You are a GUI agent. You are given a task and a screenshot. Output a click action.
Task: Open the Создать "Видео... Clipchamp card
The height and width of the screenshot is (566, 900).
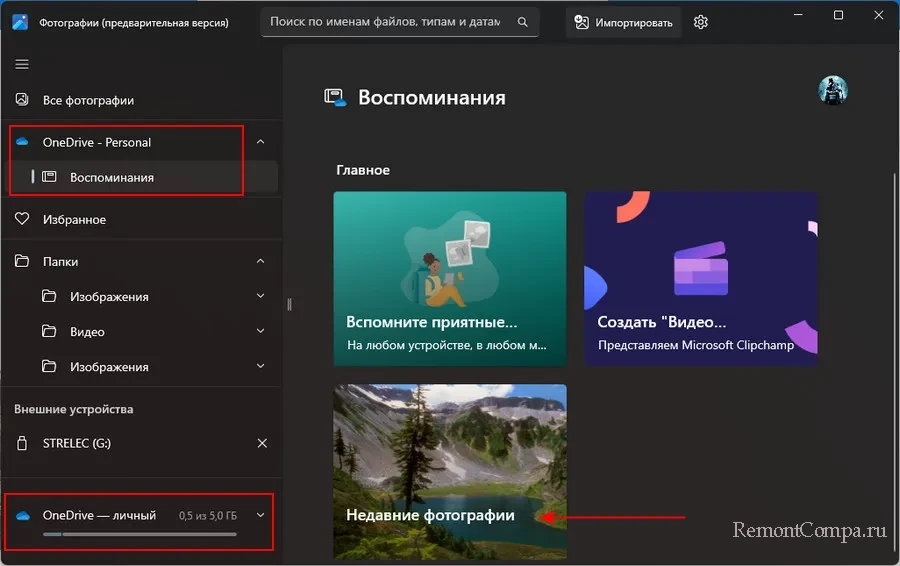pos(701,278)
